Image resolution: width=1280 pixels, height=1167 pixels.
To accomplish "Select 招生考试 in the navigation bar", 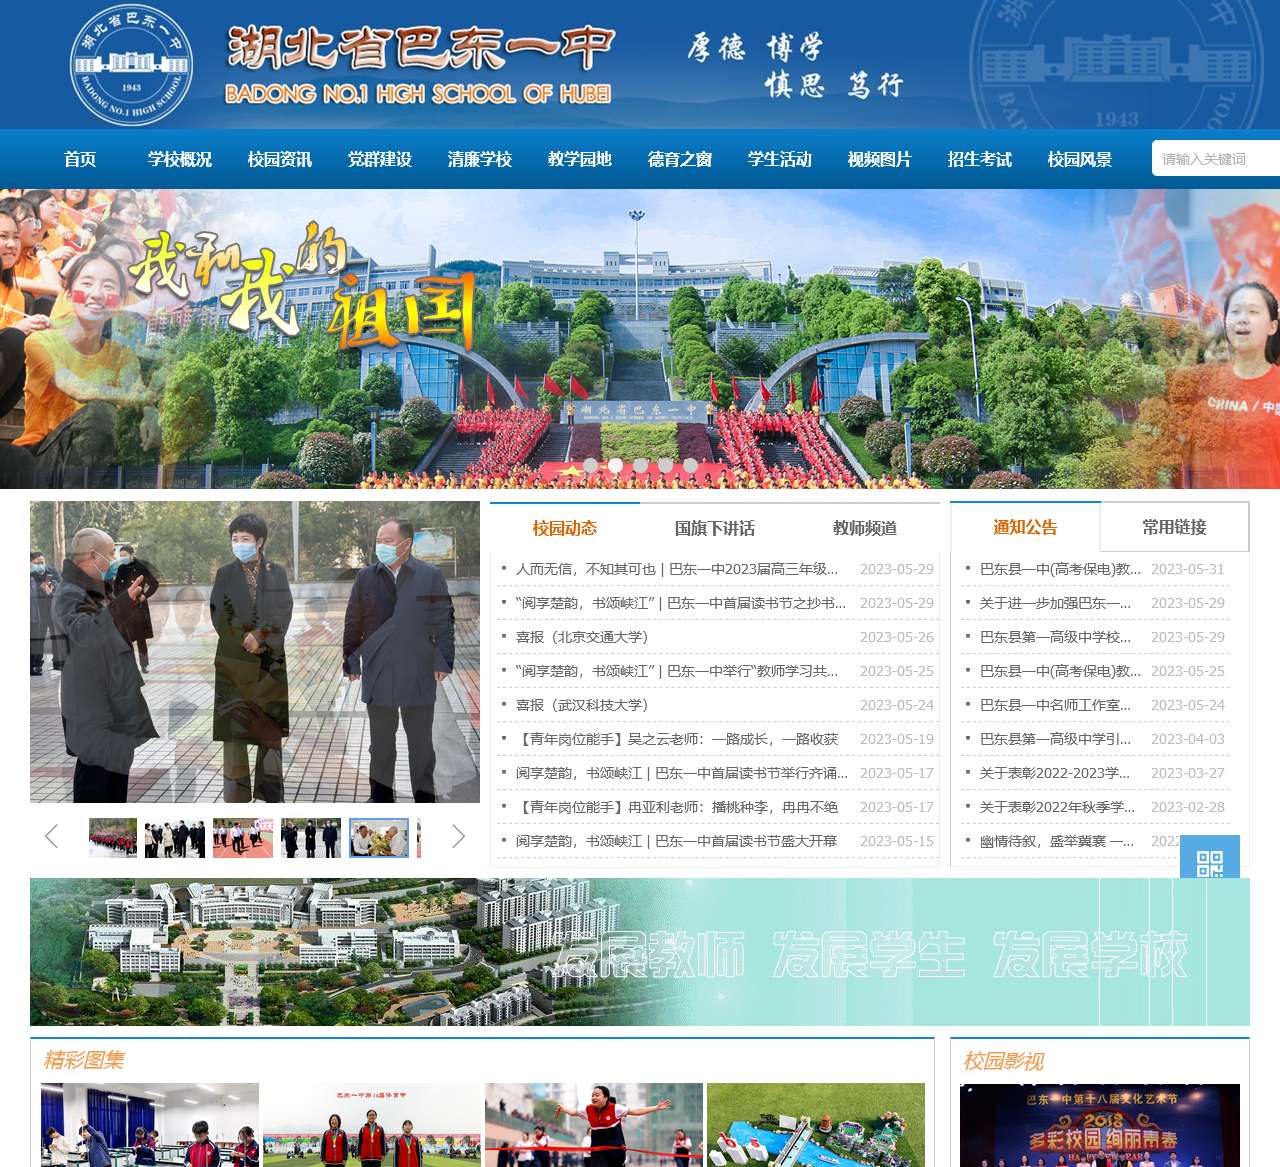I will [x=980, y=159].
